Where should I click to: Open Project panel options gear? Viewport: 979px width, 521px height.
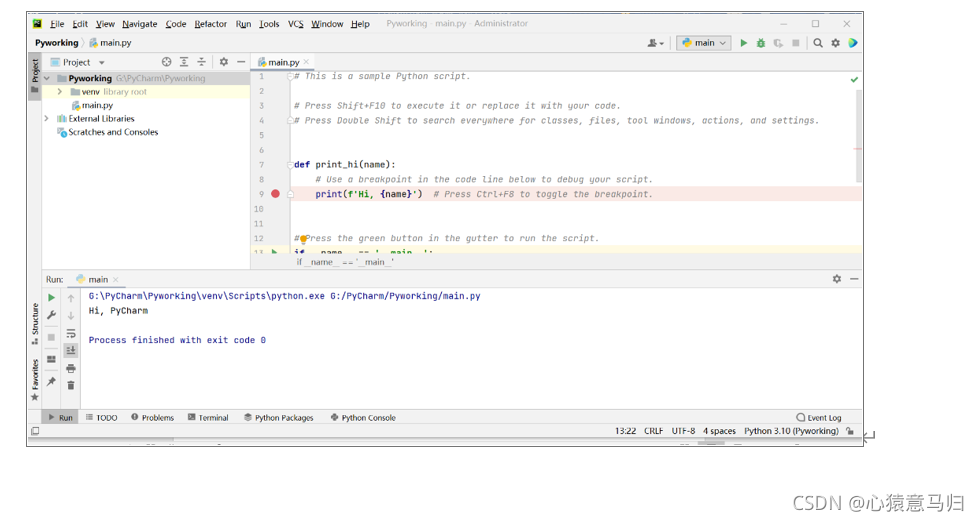224,62
